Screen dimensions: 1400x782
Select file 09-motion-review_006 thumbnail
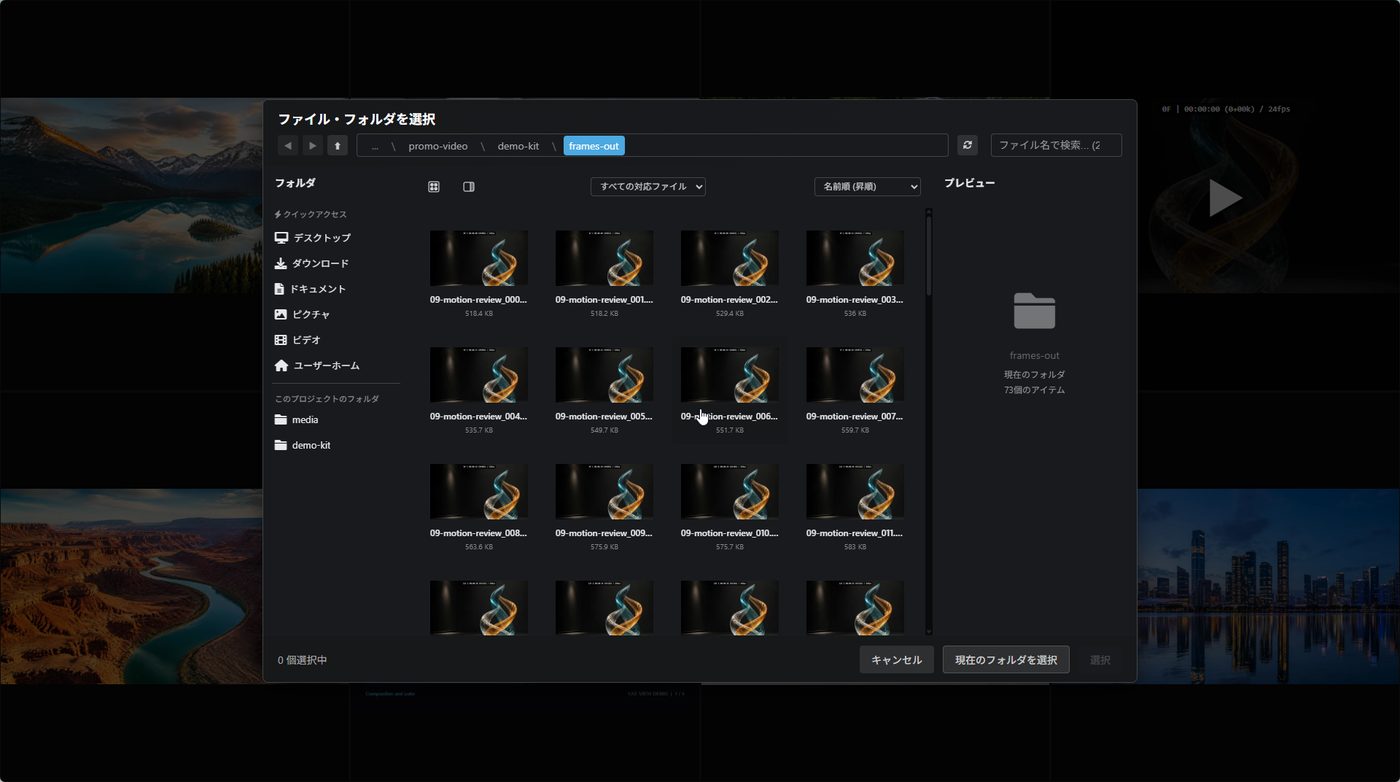(730, 375)
